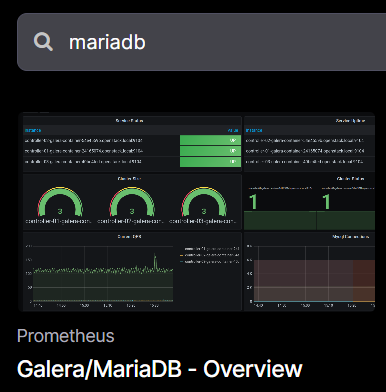This screenshot has width=386, height=392.
Task: Open the Galera/MariaDB - Overview dashboard title
Action: click(160, 369)
